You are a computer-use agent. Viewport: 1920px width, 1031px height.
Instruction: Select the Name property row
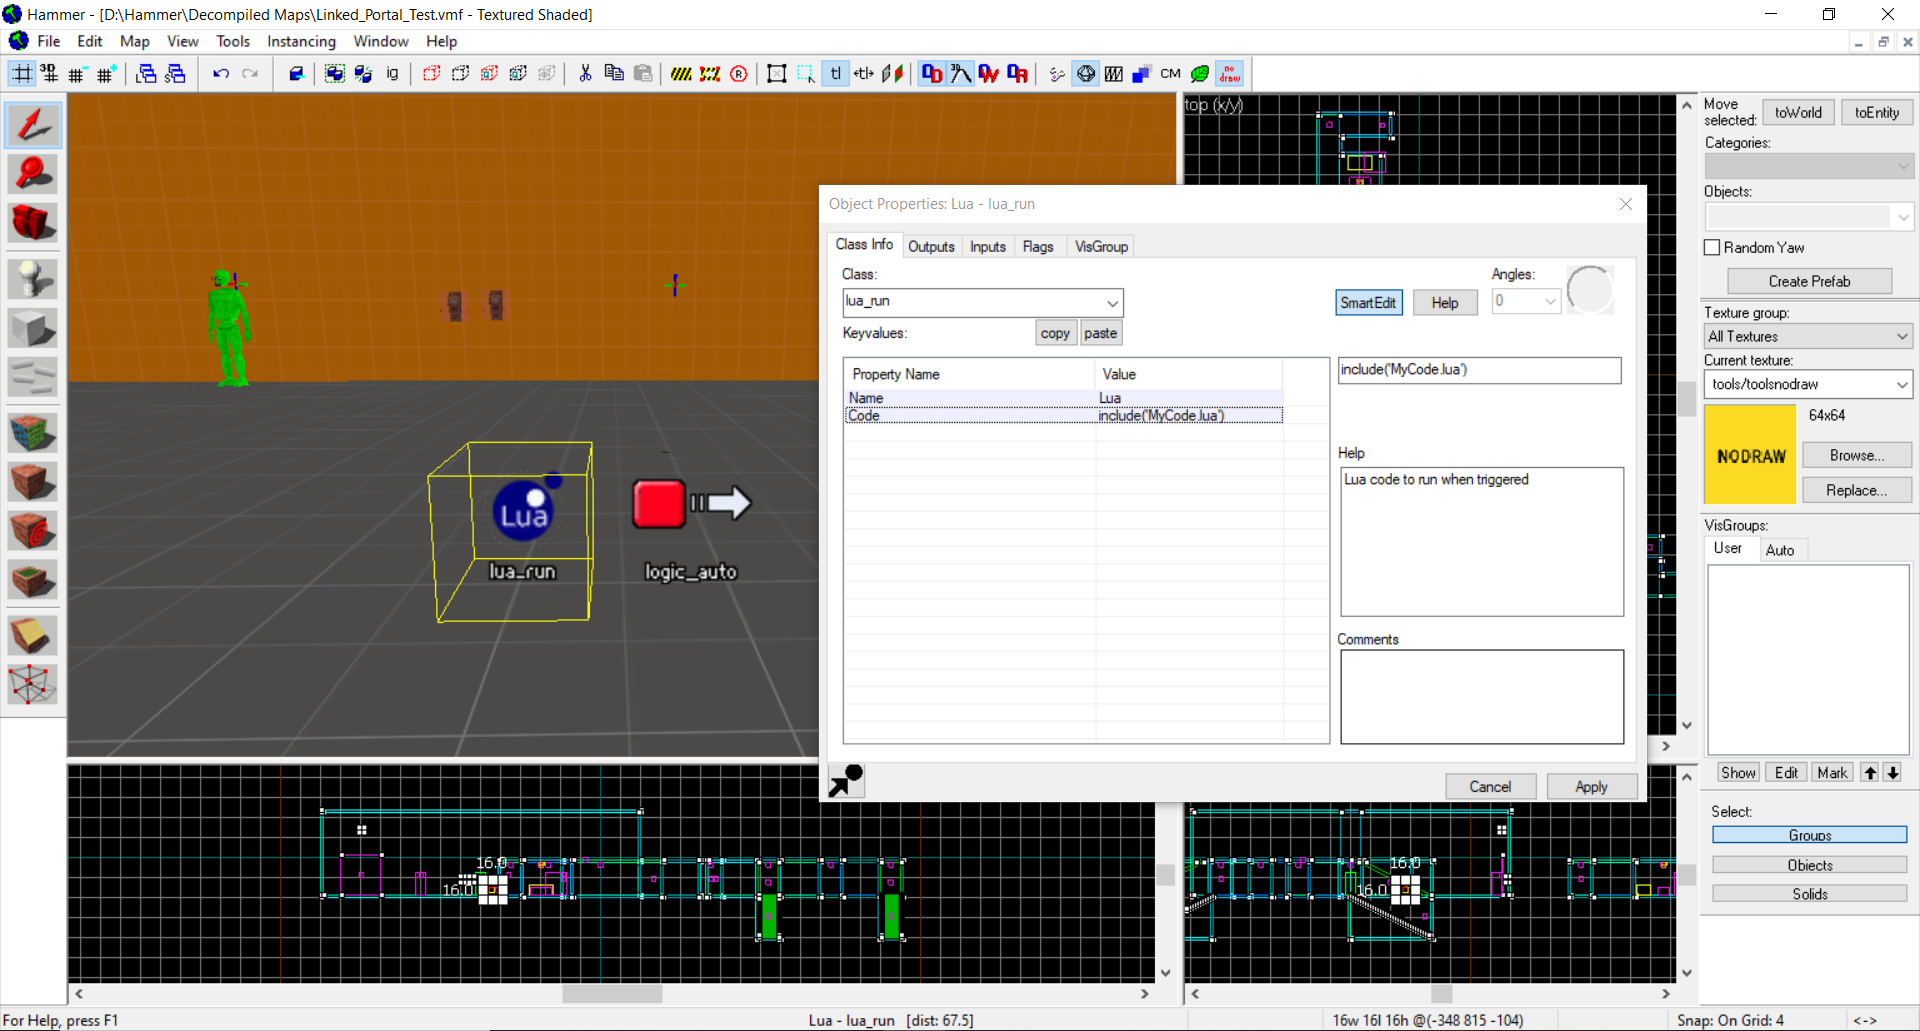[x=1065, y=398]
